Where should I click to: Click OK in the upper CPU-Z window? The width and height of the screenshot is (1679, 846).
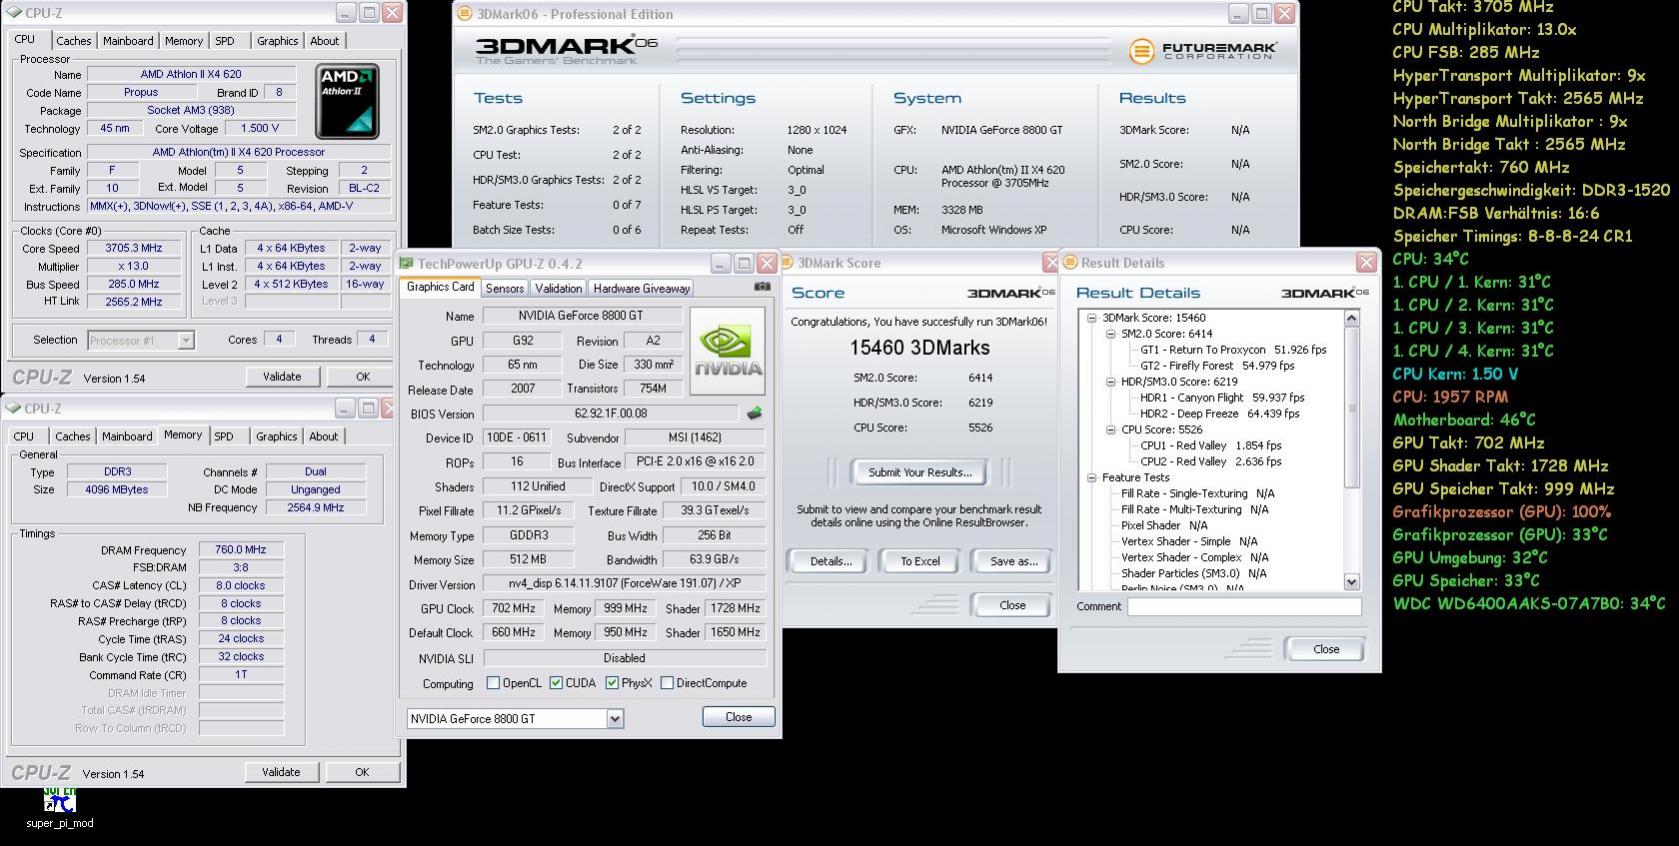(363, 377)
